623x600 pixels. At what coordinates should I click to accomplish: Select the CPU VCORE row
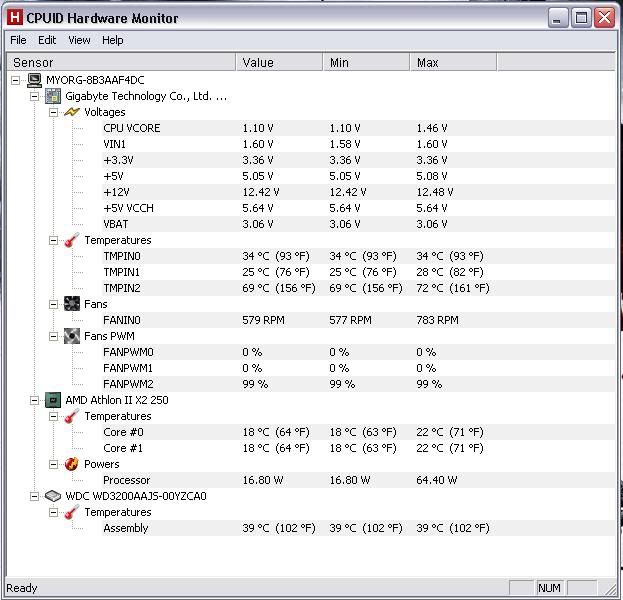point(358,128)
